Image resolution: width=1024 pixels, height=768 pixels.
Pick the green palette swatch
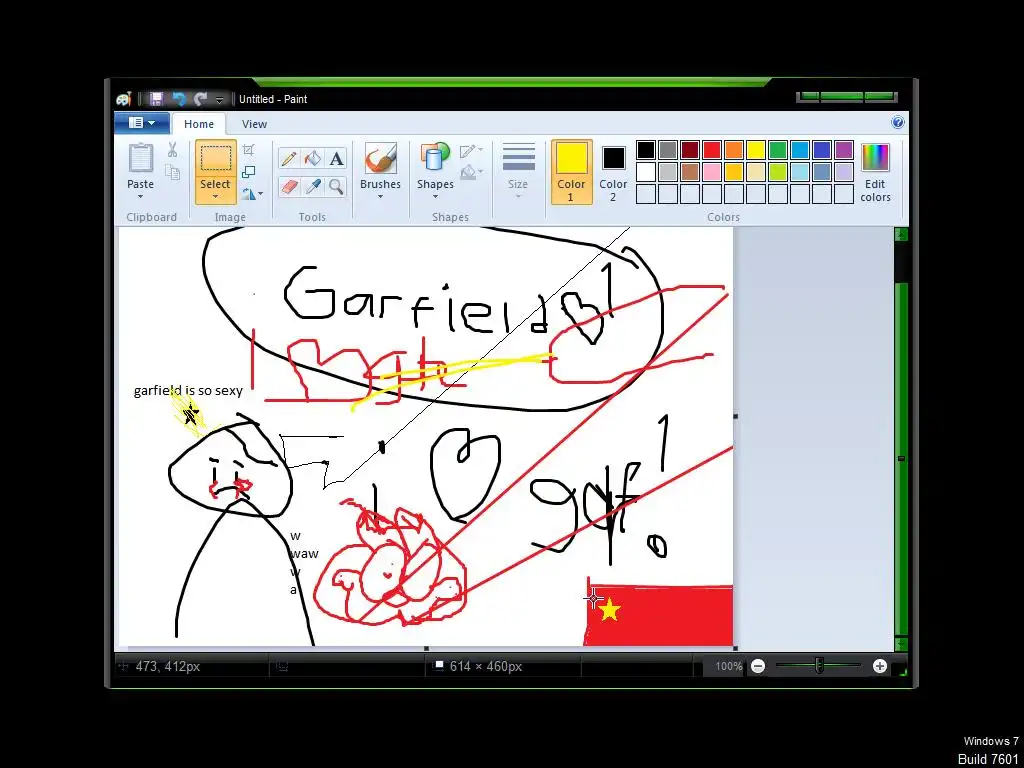point(778,150)
